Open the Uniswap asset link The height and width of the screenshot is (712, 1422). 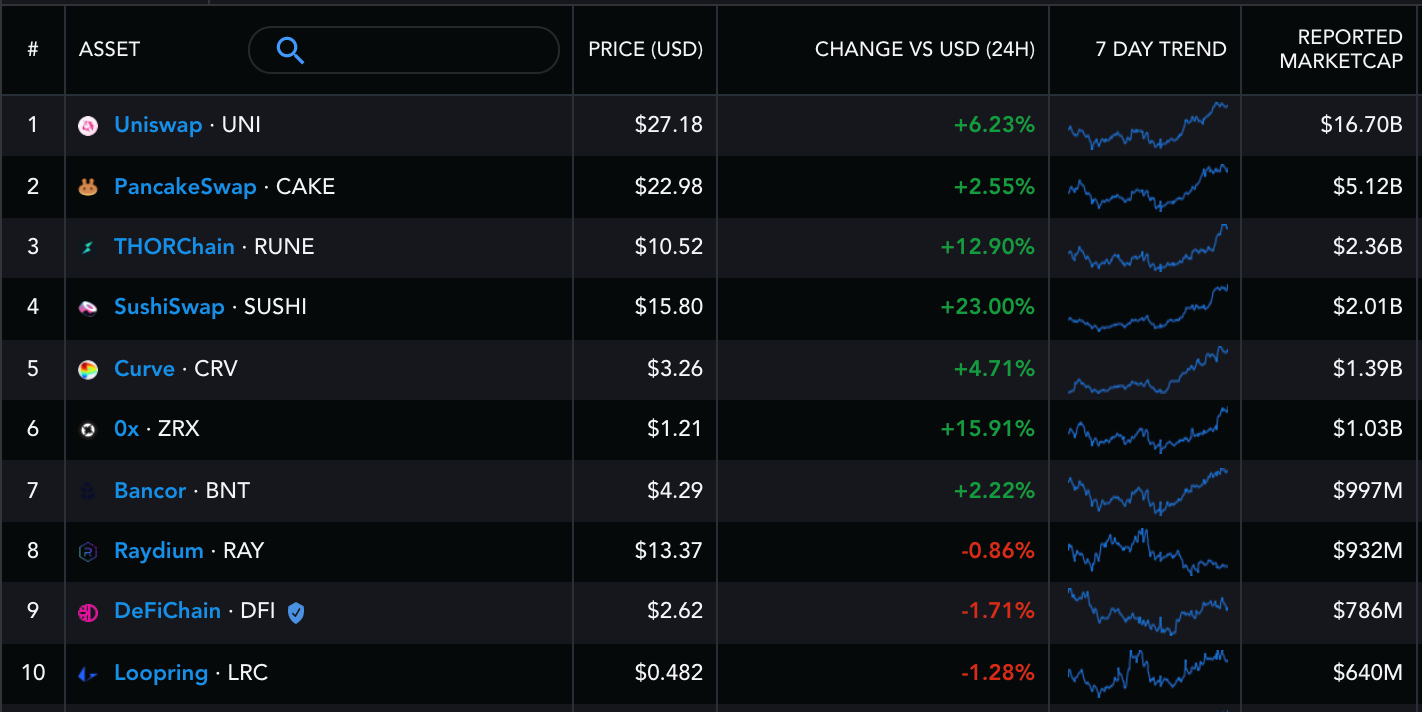coord(158,125)
